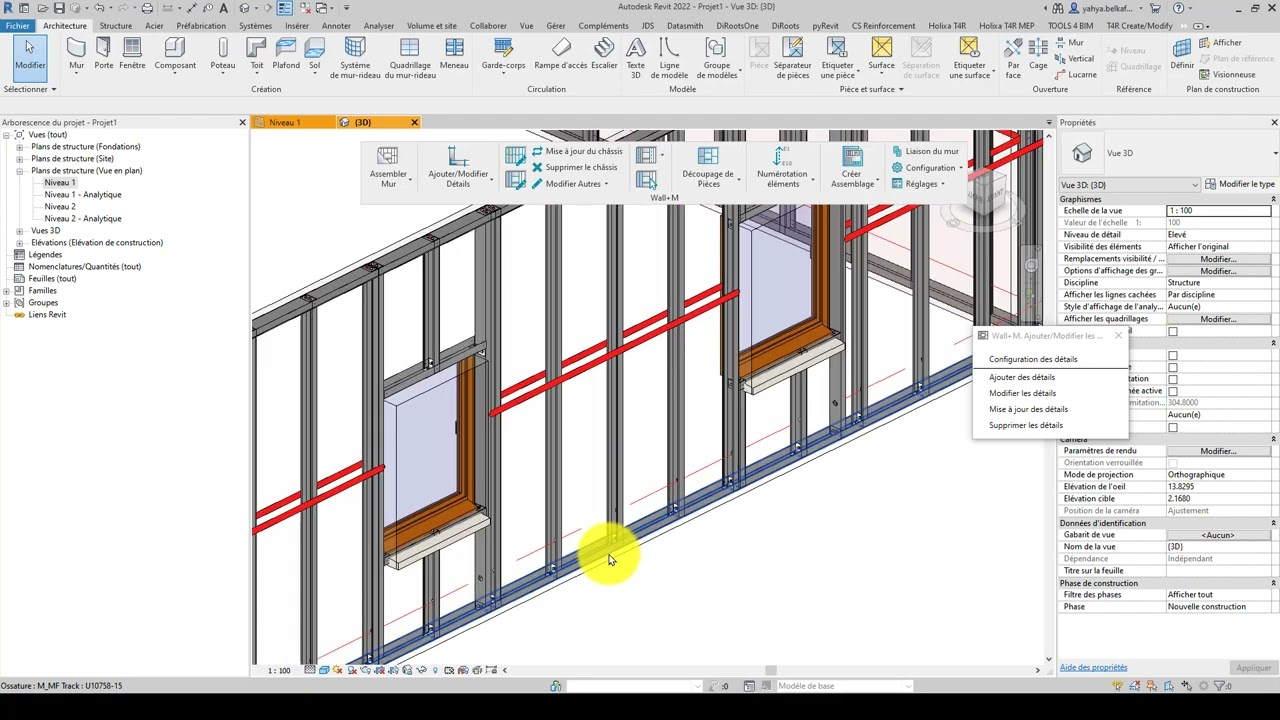This screenshot has width=1280, height=720.
Task: Click Modifier button for Paramètres de rendu
Action: tap(1218, 451)
